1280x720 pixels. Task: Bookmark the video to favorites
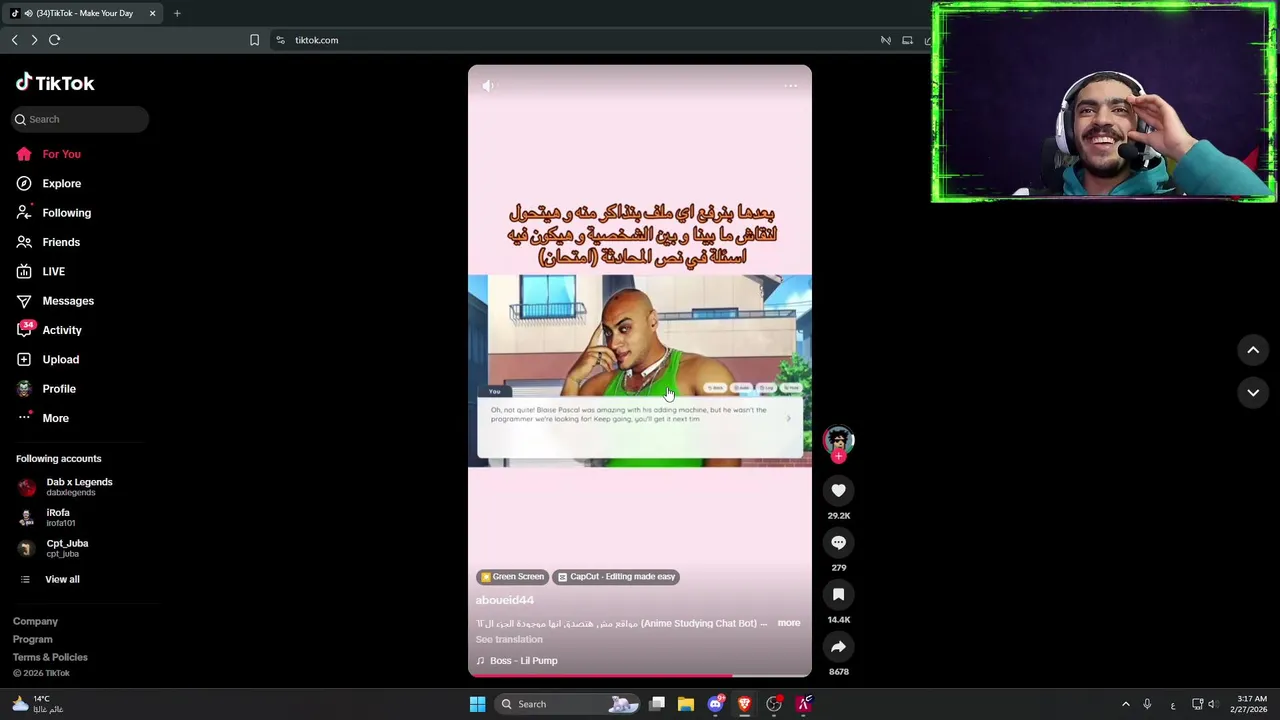coord(838,594)
